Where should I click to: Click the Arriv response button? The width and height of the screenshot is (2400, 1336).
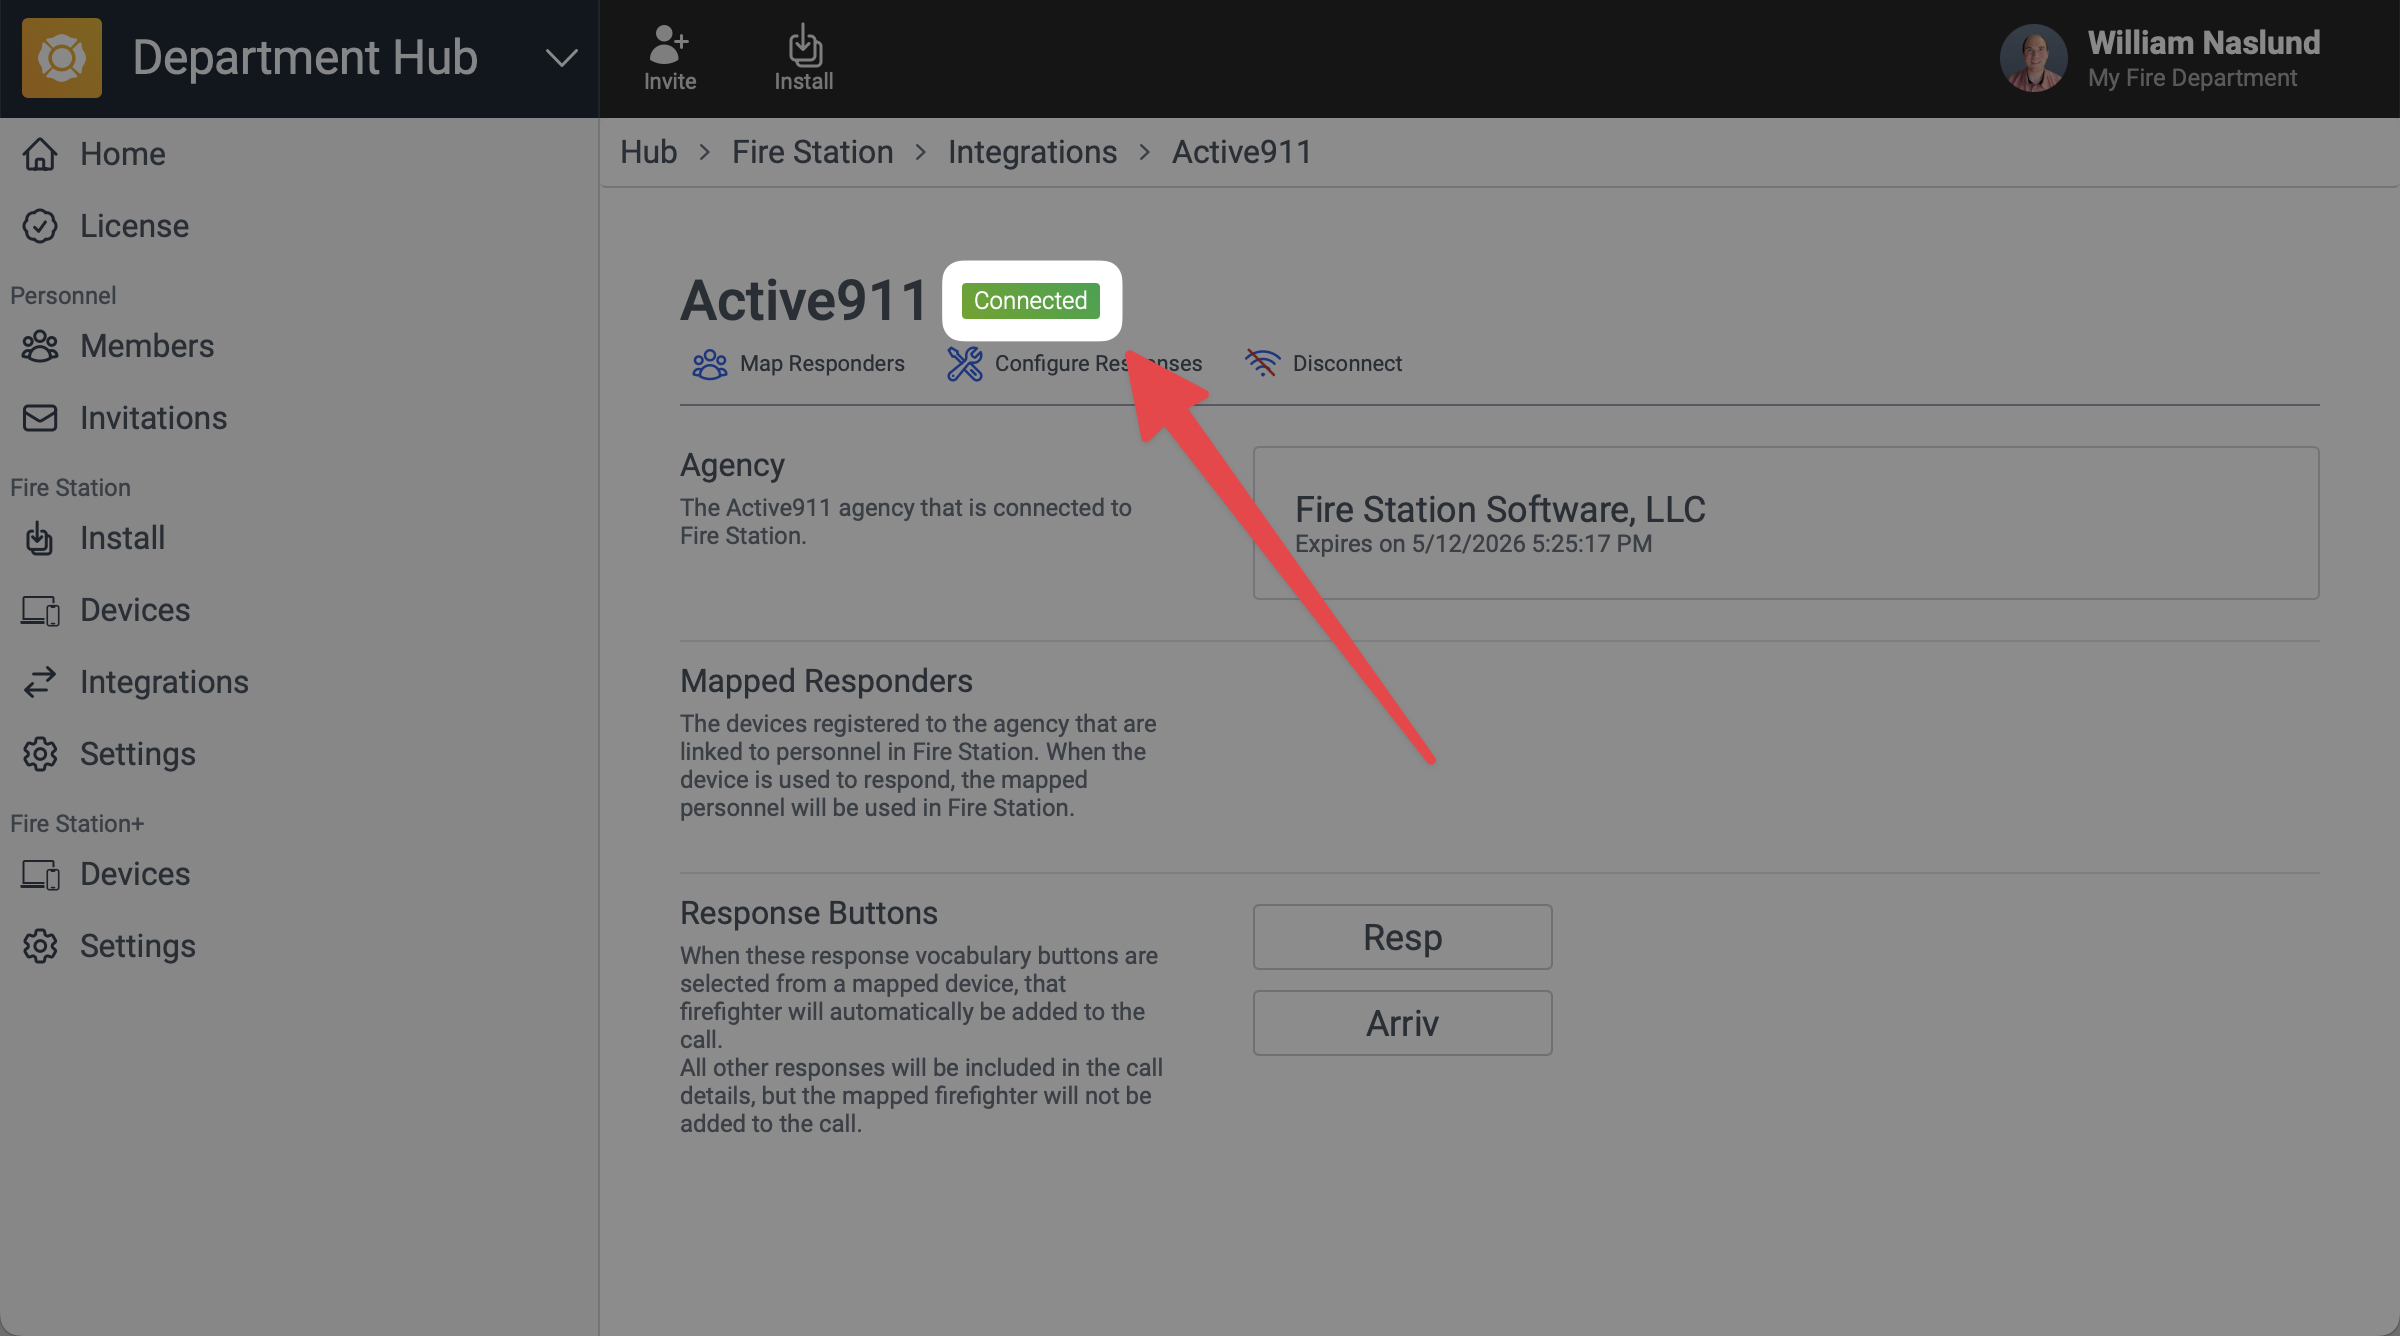[1402, 1023]
